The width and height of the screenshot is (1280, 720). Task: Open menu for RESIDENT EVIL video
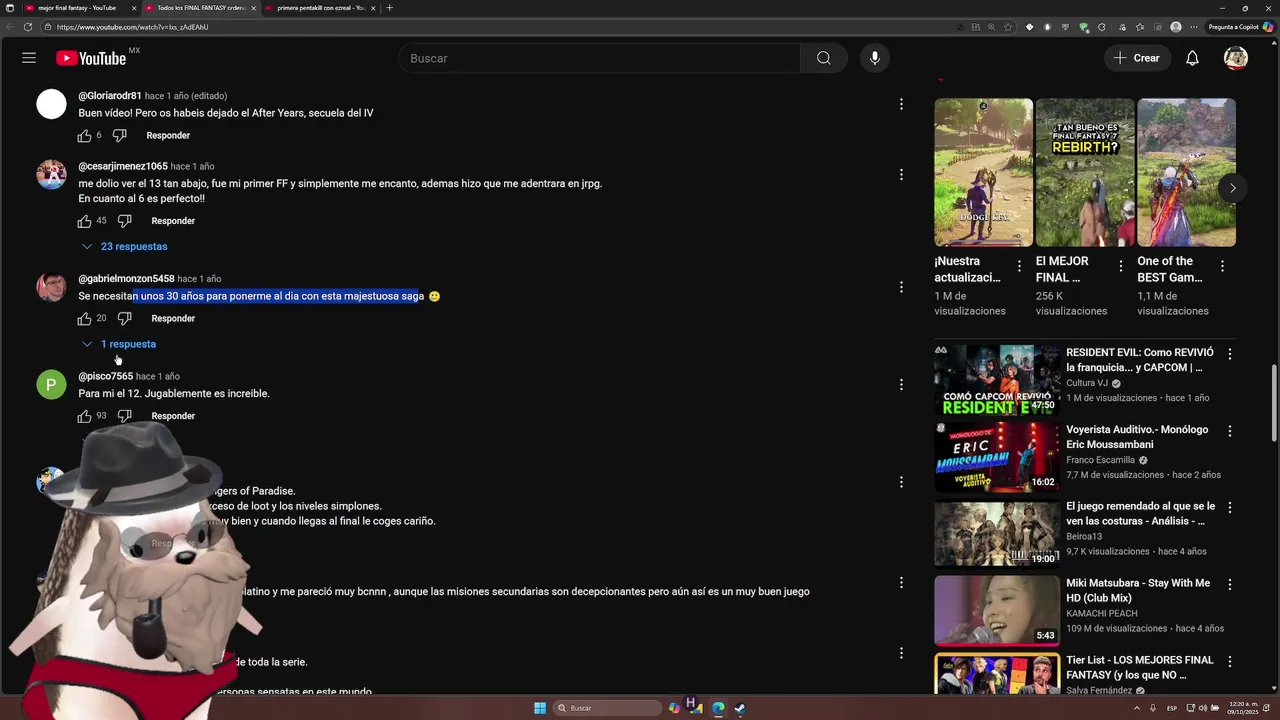click(x=1230, y=354)
